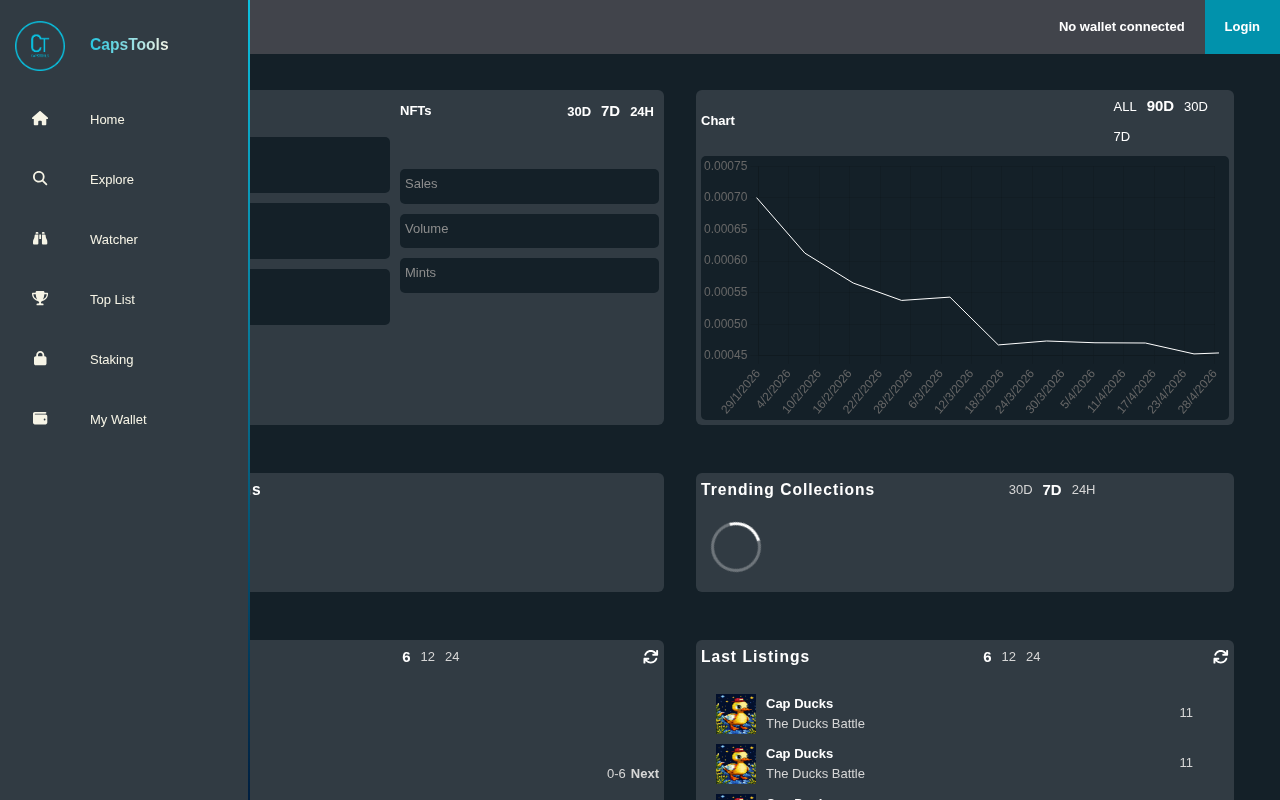
Task: Show 24 items in Last Listings
Action: [1033, 657]
